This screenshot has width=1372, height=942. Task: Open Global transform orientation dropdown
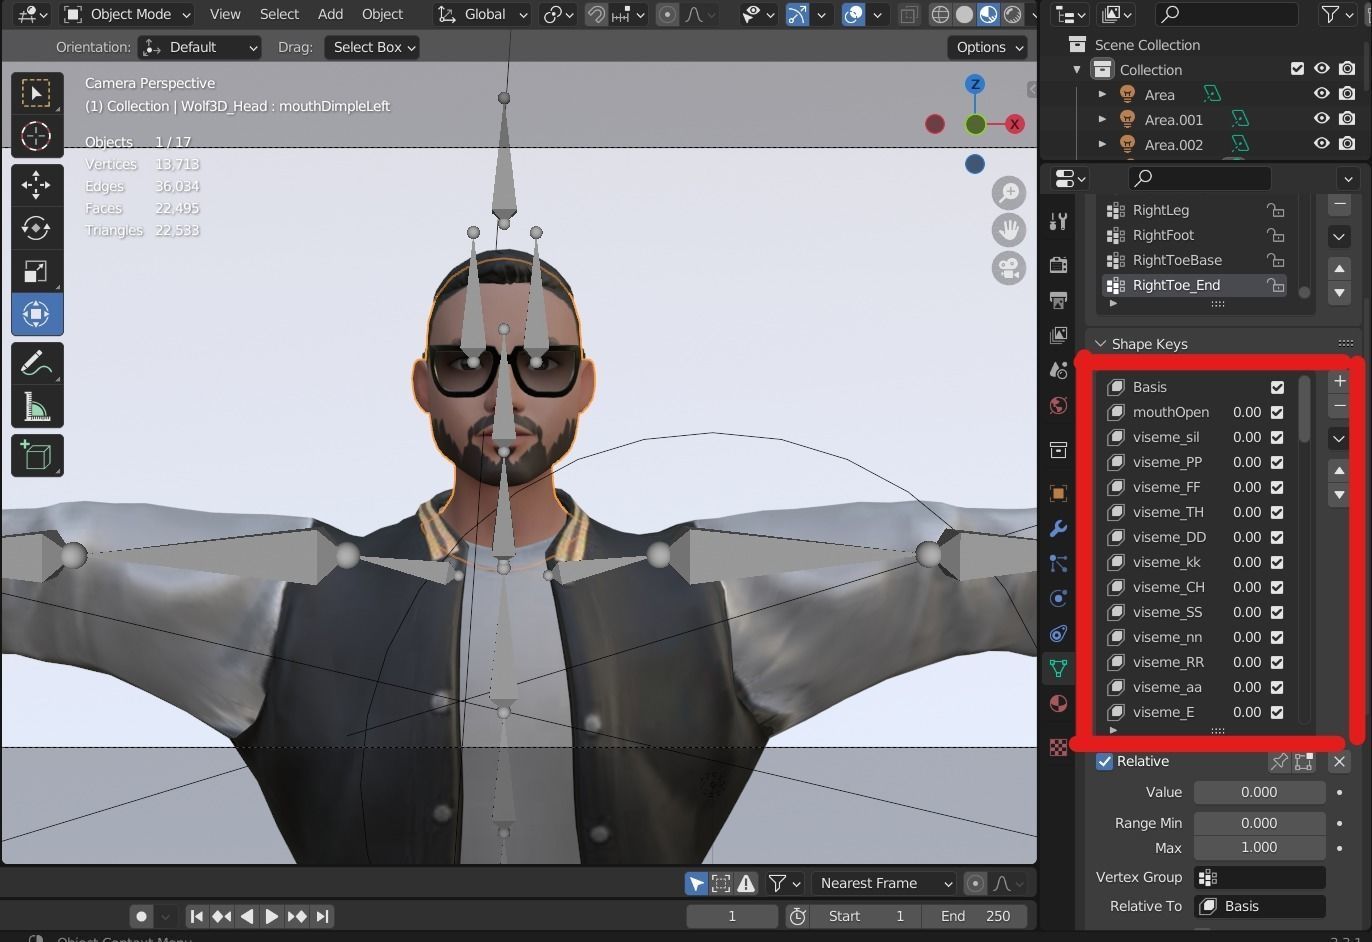482,14
